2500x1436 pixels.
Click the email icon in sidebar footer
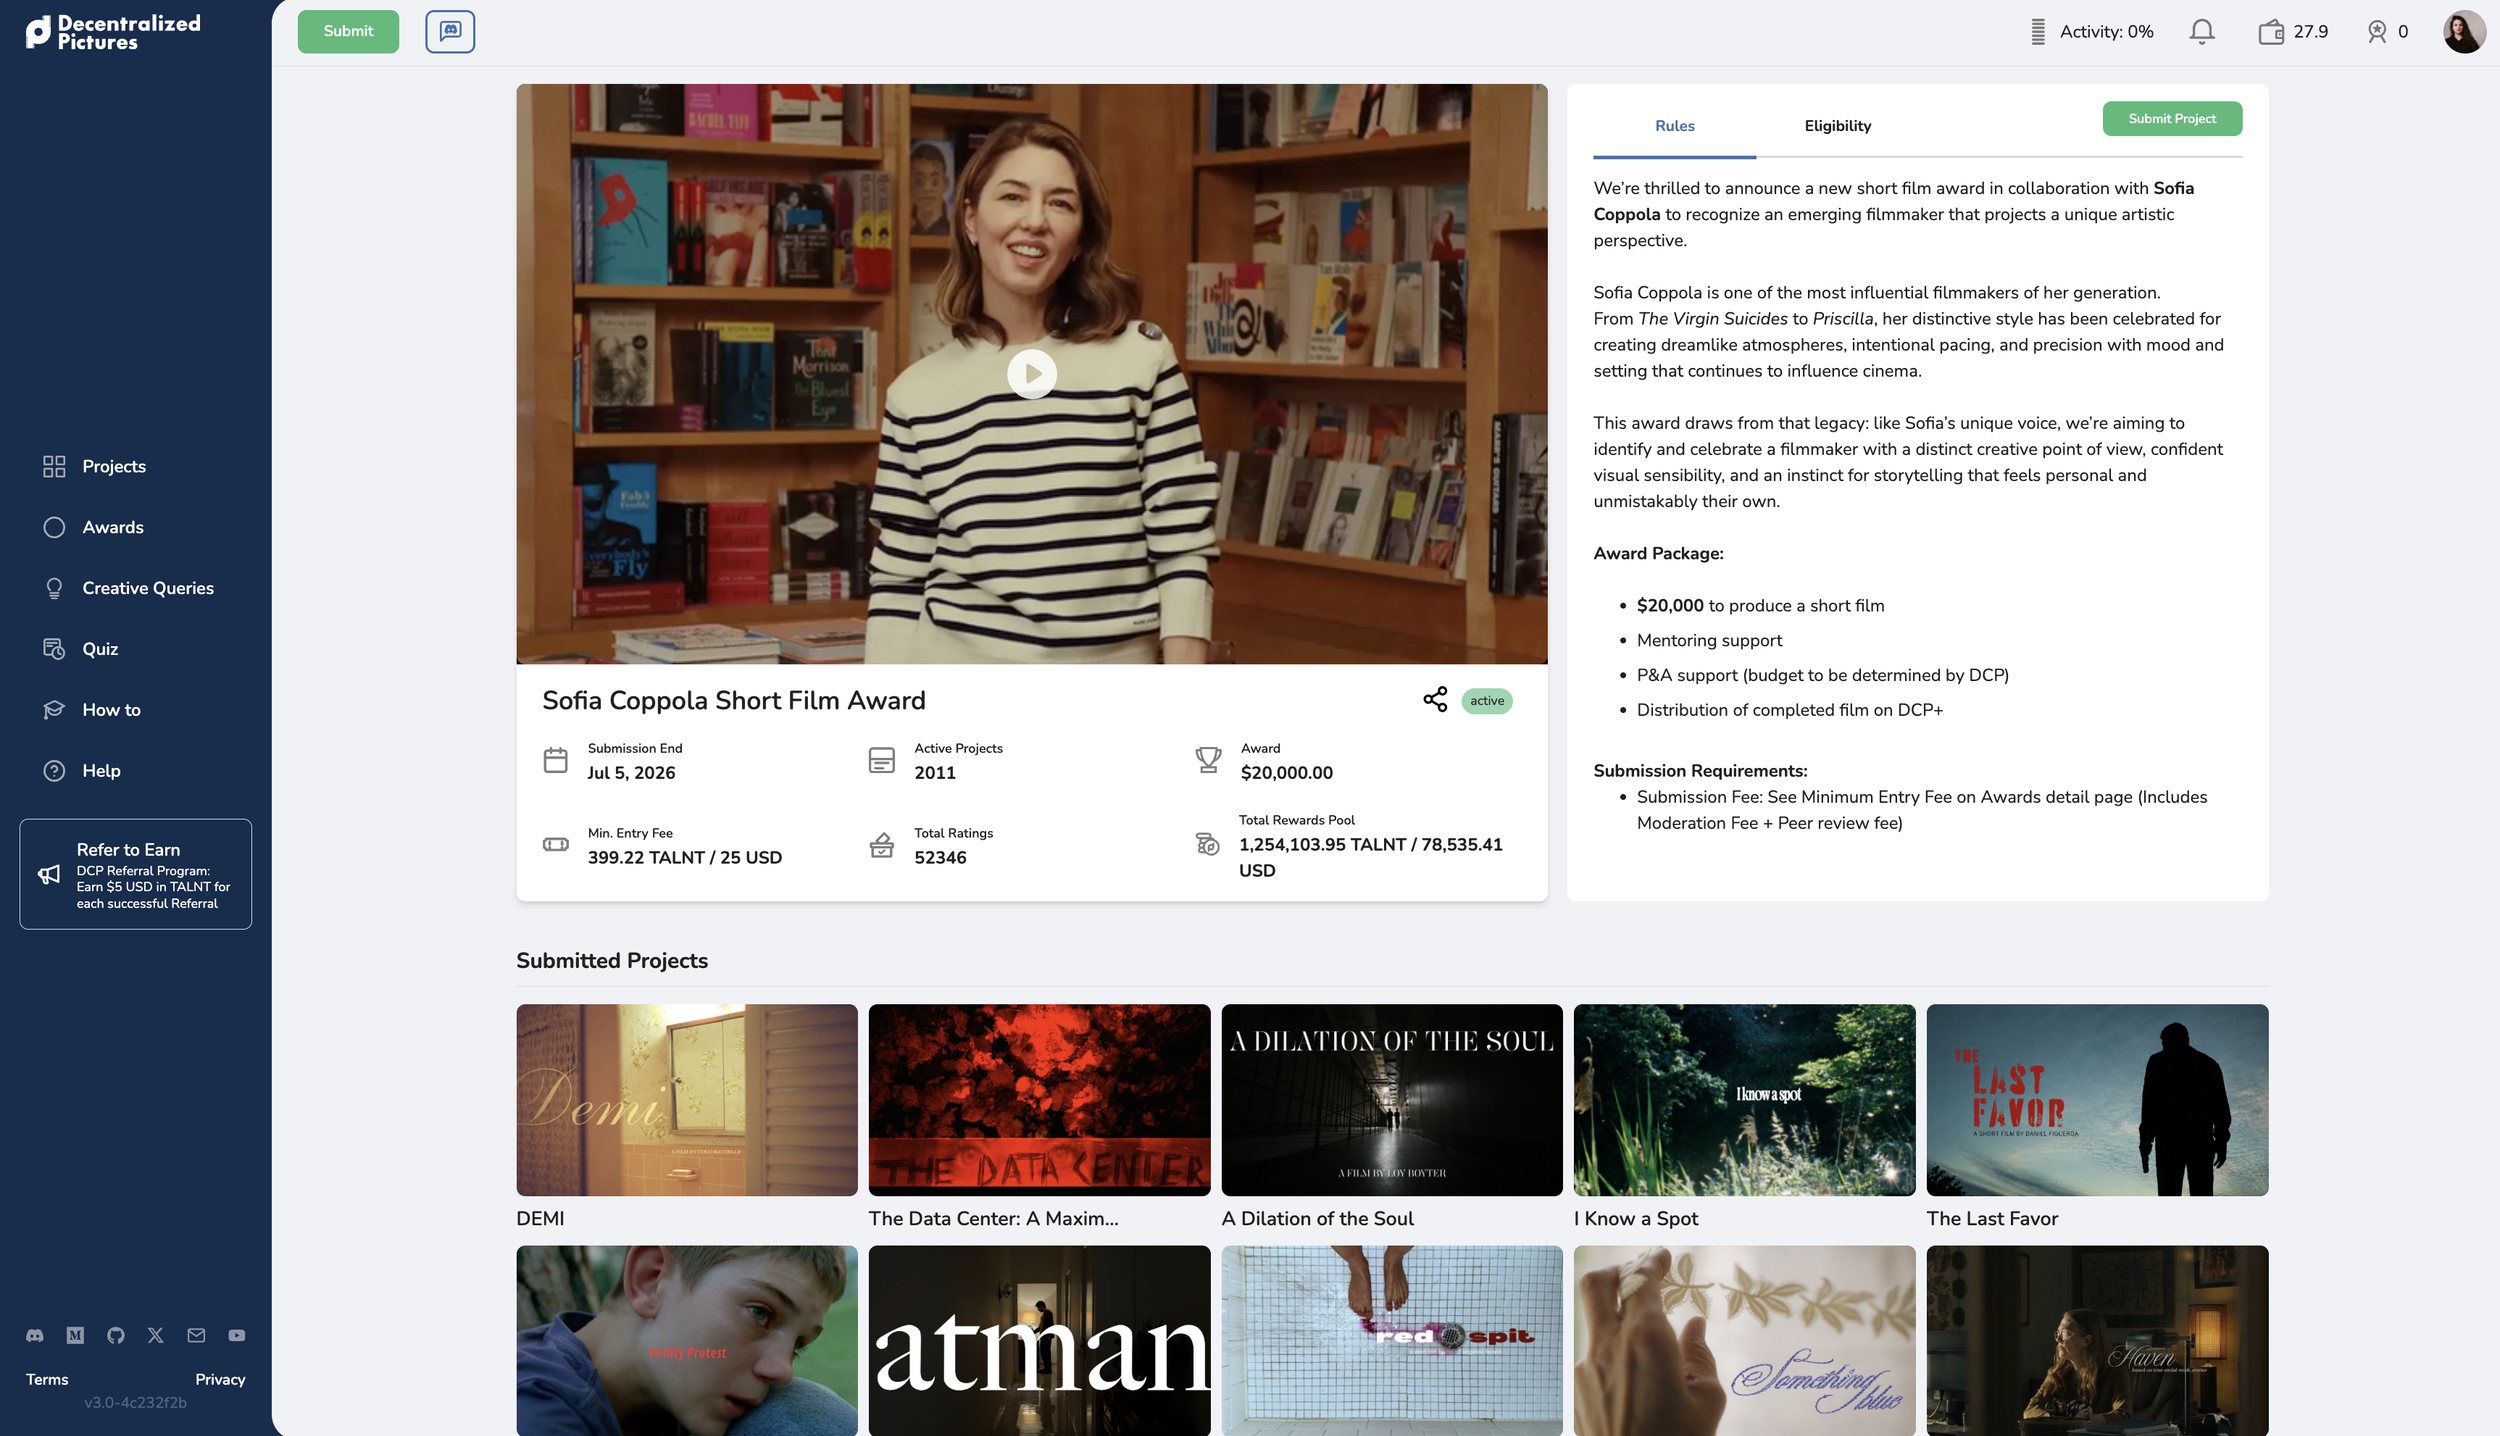(x=196, y=1335)
